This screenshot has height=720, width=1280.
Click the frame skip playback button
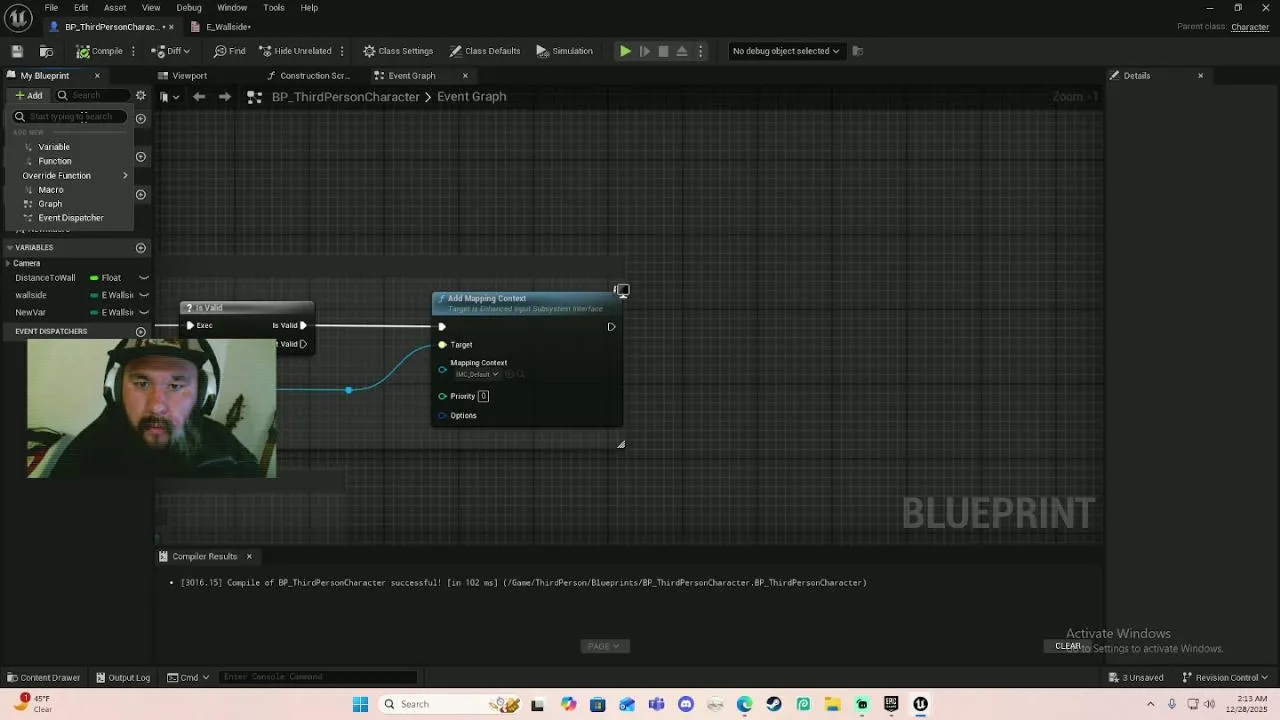coord(645,51)
